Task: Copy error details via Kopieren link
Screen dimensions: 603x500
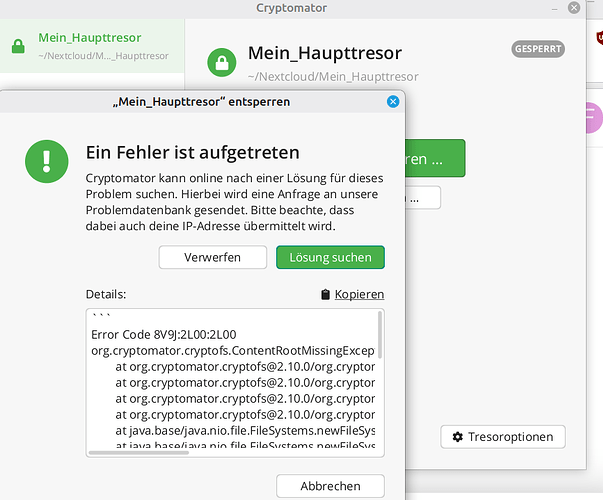Action: [359, 295]
